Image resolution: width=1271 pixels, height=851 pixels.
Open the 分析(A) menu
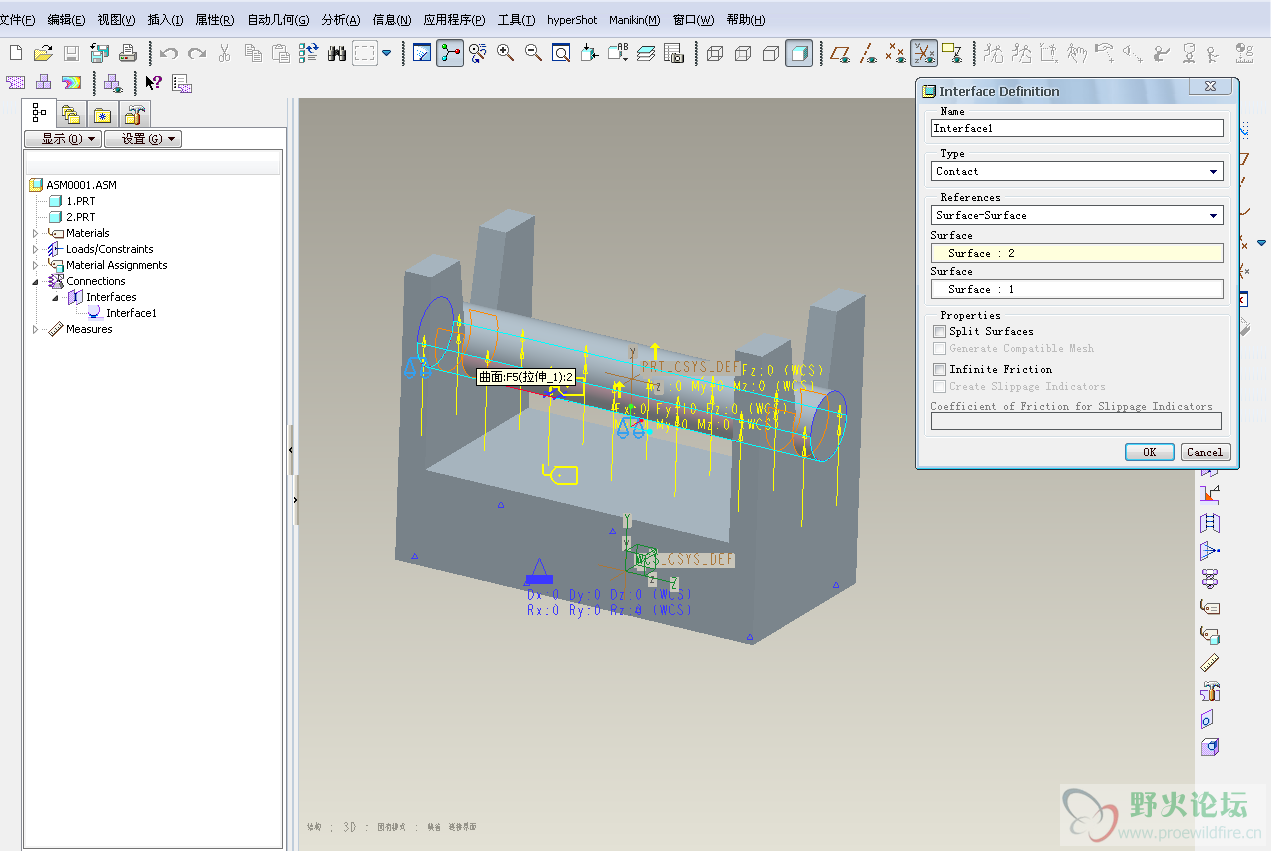(x=340, y=20)
